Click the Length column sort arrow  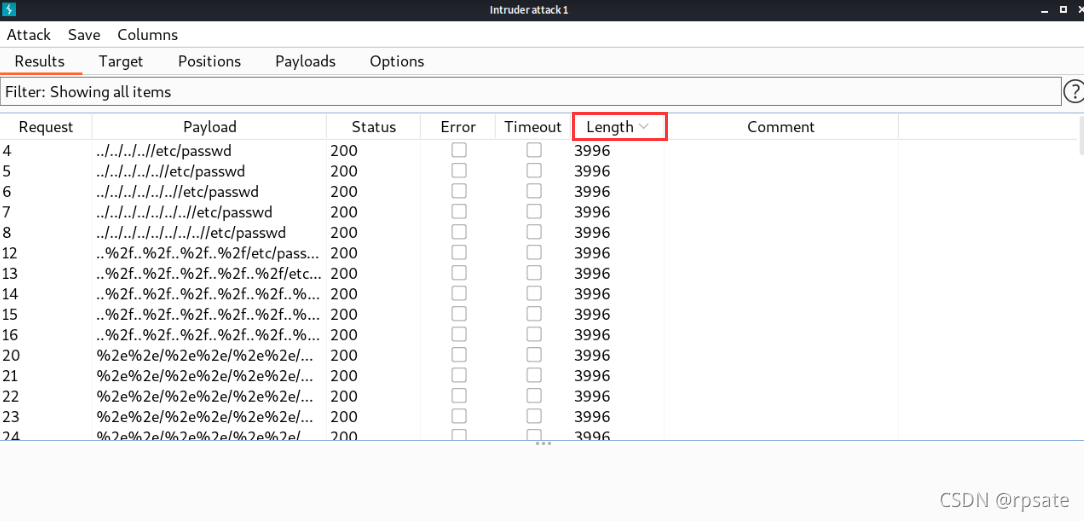(644, 126)
